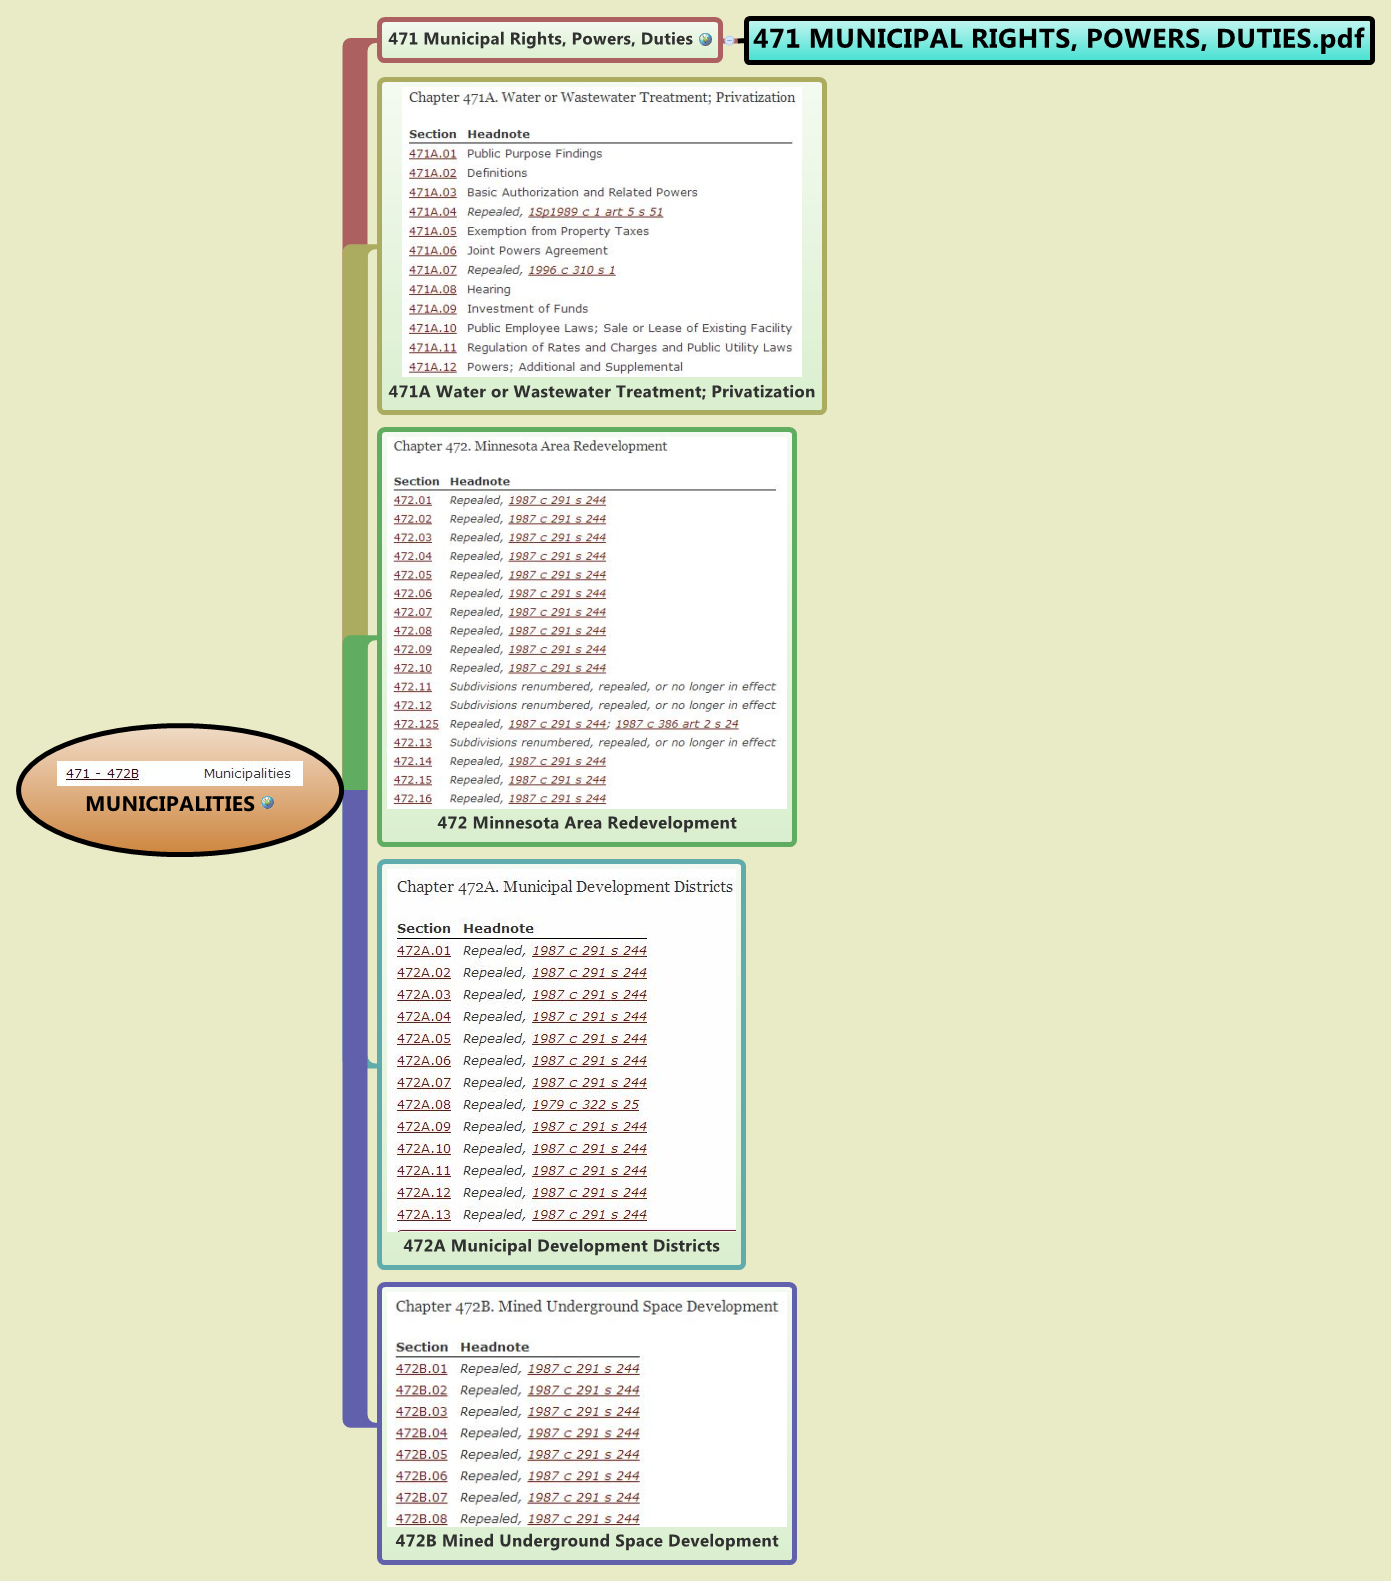Open the 1987 c 386 art 2 s 24 link
1391x1581 pixels.
(x=677, y=724)
